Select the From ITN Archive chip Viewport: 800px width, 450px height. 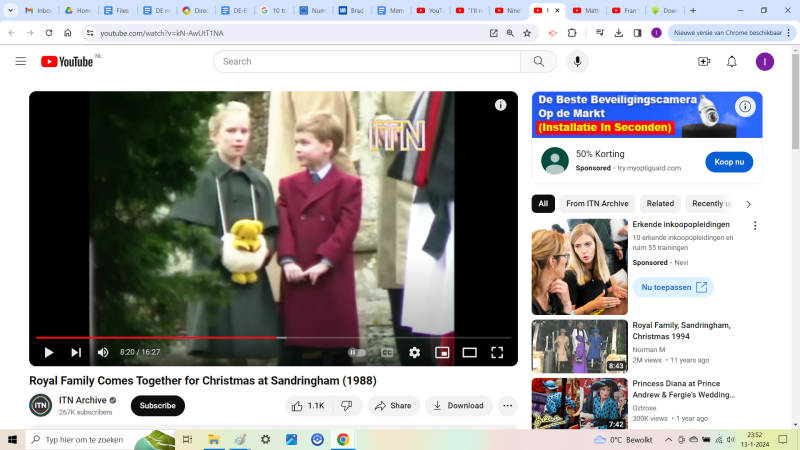597,204
